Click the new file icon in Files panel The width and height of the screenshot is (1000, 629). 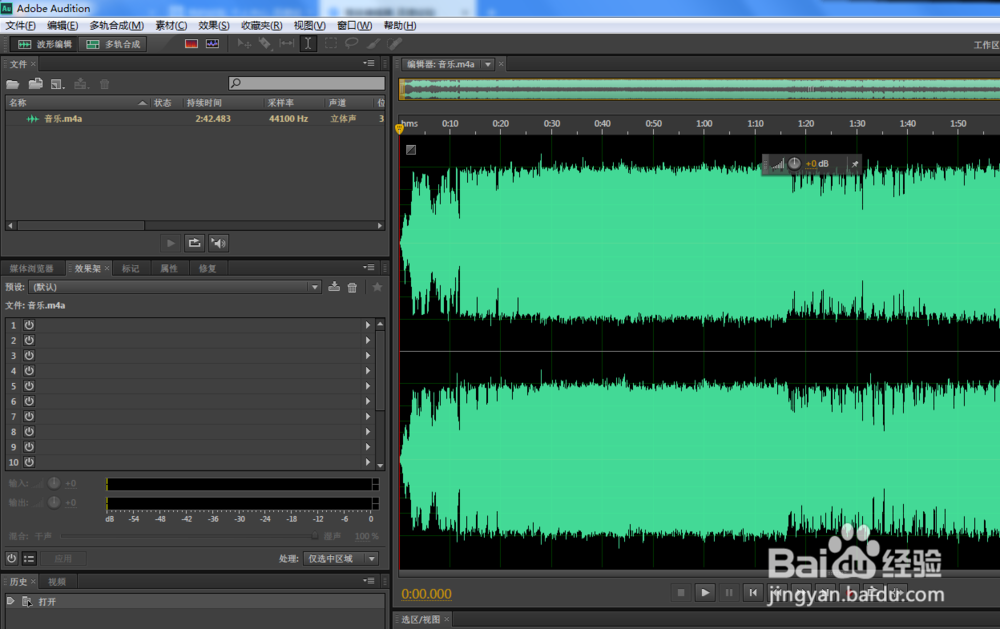pyautogui.click(x=57, y=84)
